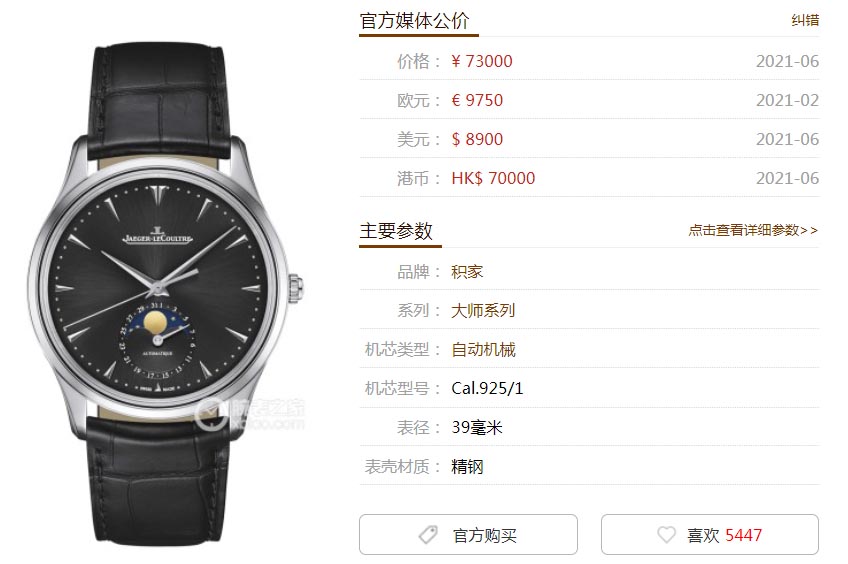Click the case material 精钢
Viewport: 848px width, 564px height.
(467, 466)
